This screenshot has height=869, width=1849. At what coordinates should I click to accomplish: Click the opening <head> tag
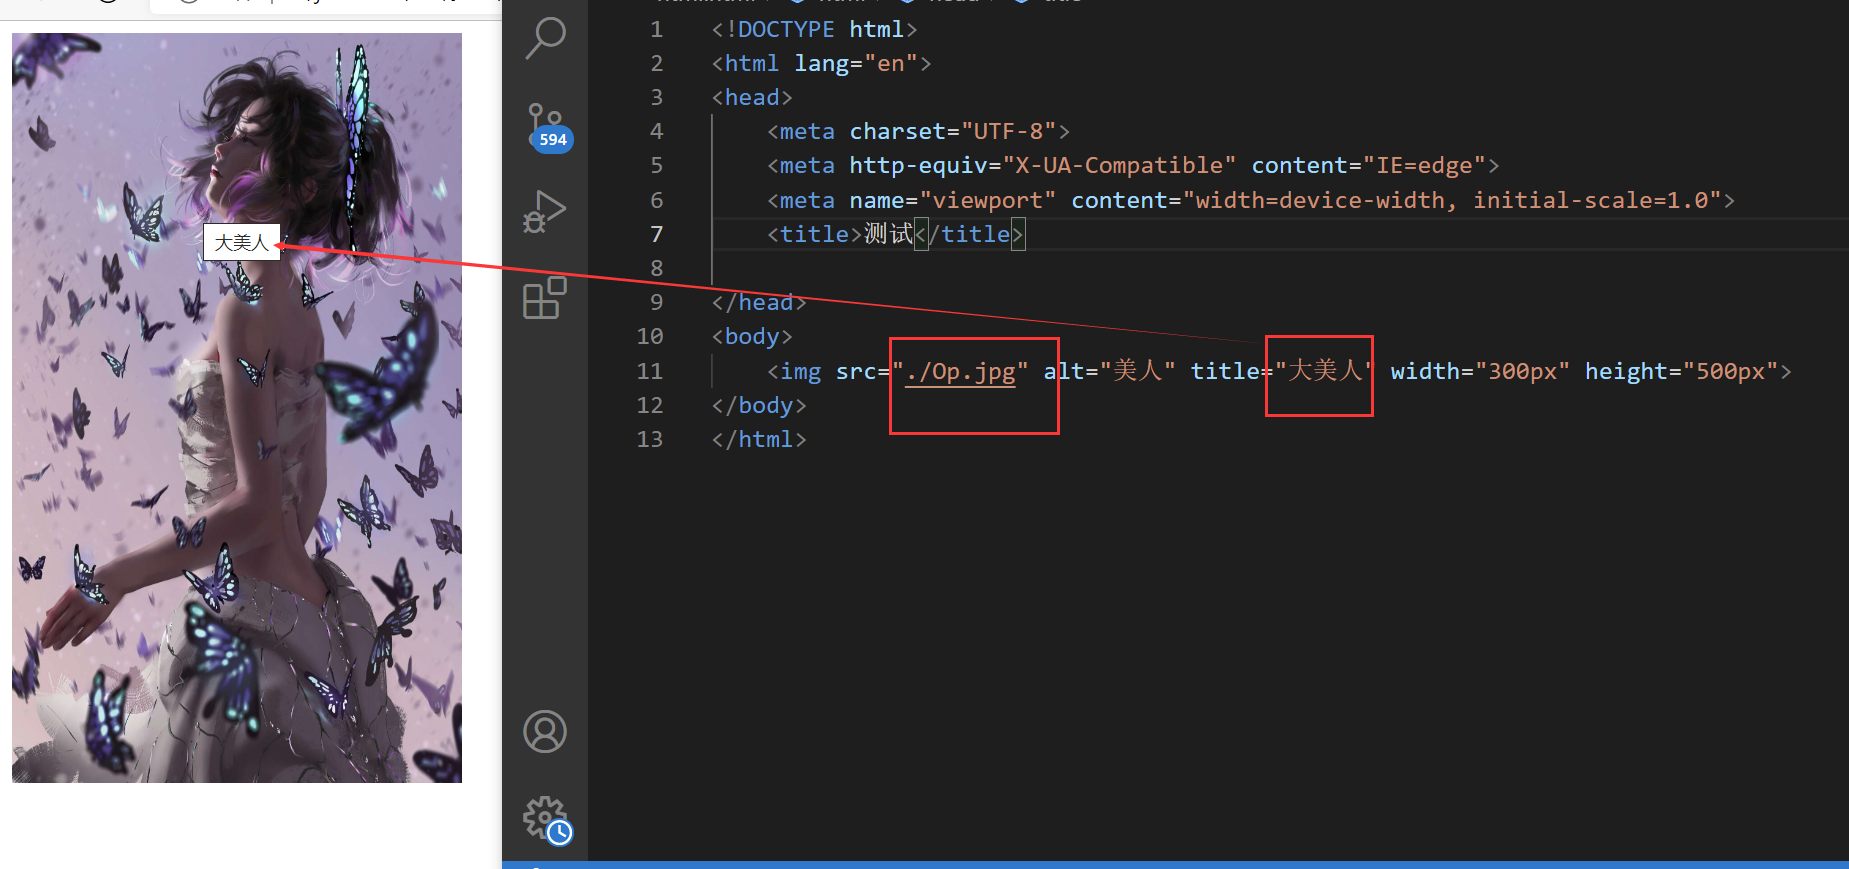(x=752, y=98)
